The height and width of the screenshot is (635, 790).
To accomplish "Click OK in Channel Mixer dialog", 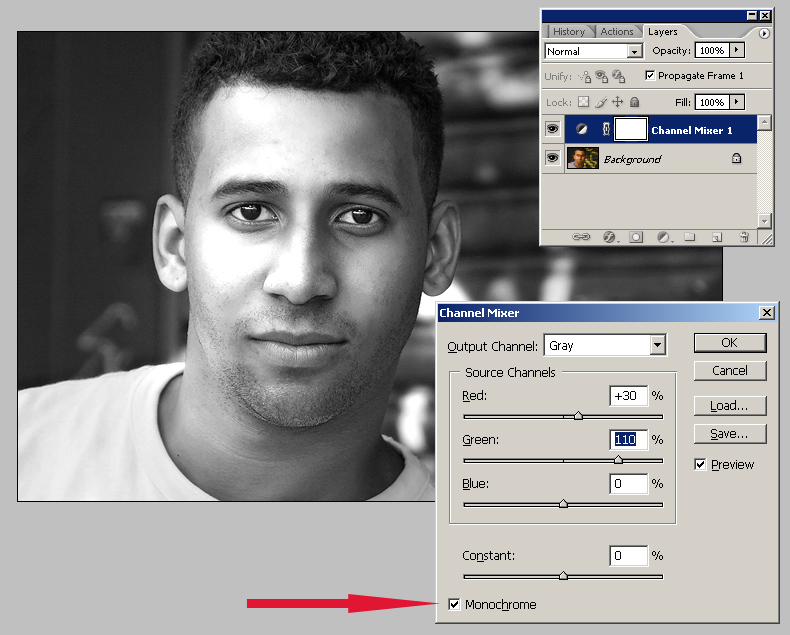I will pyautogui.click(x=730, y=343).
